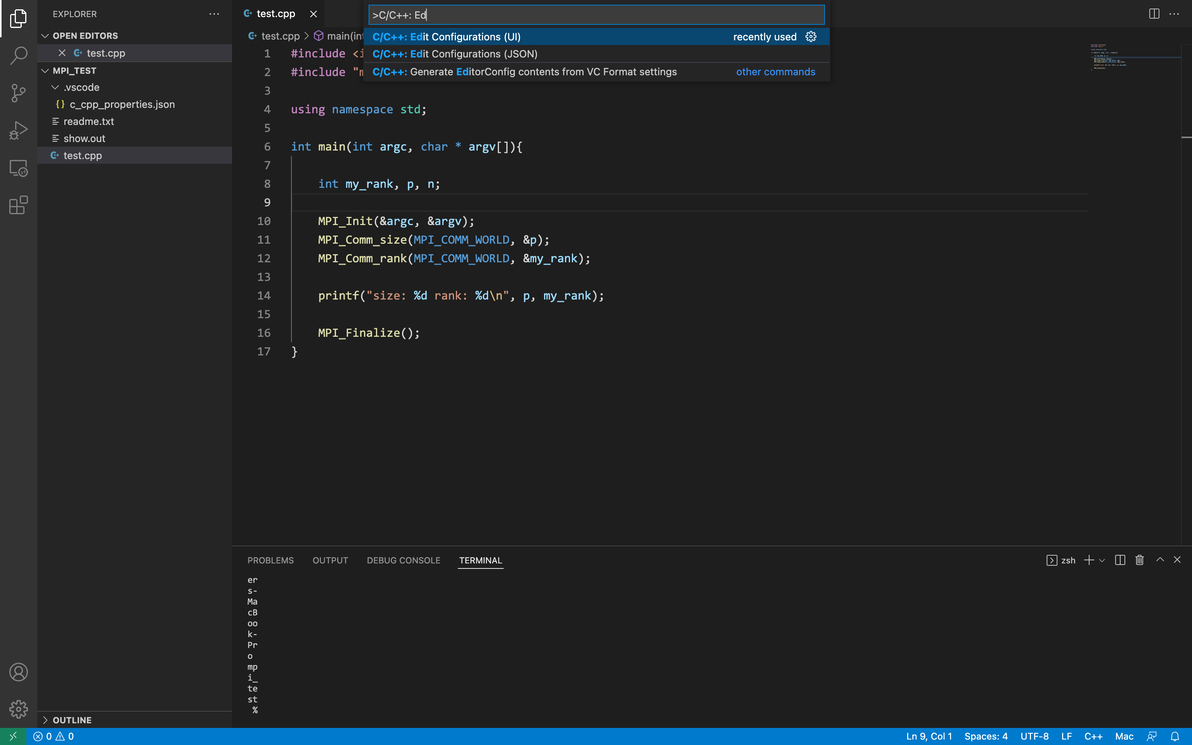Click the MPI_Init(&argc, &argv); line
This screenshot has height=745, width=1192.
coord(396,221)
